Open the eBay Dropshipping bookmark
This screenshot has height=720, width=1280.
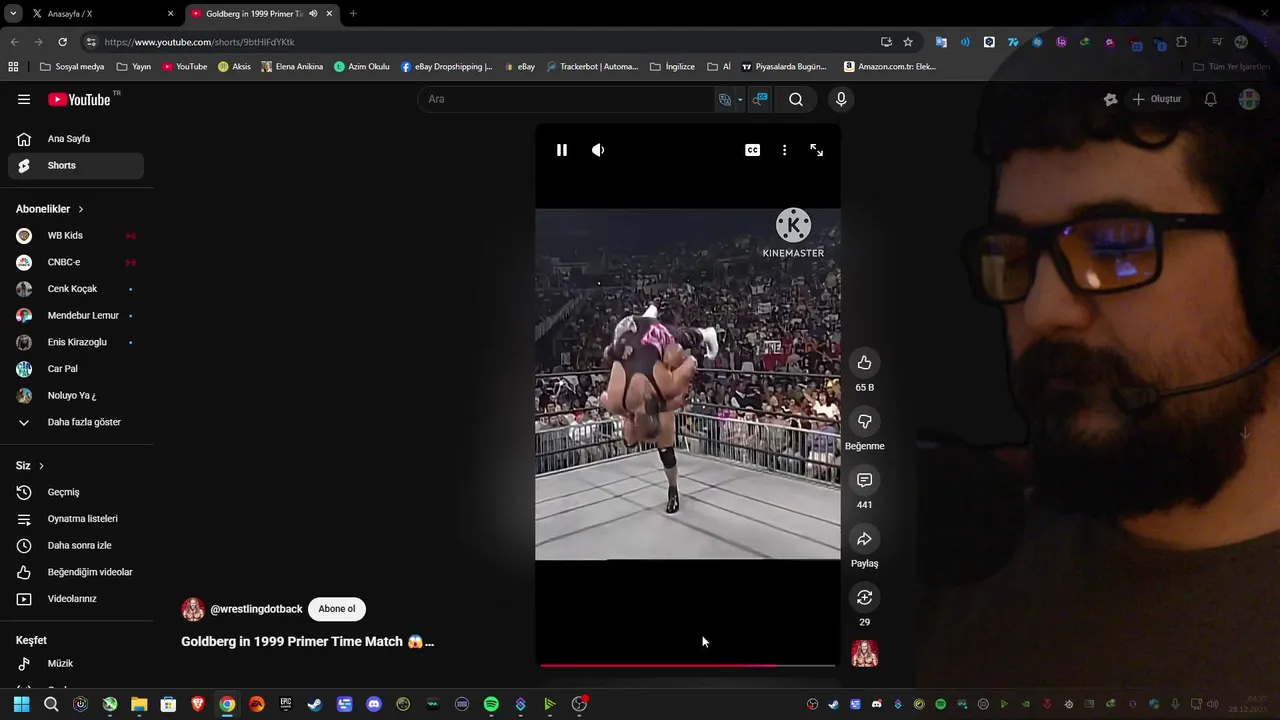[447, 67]
